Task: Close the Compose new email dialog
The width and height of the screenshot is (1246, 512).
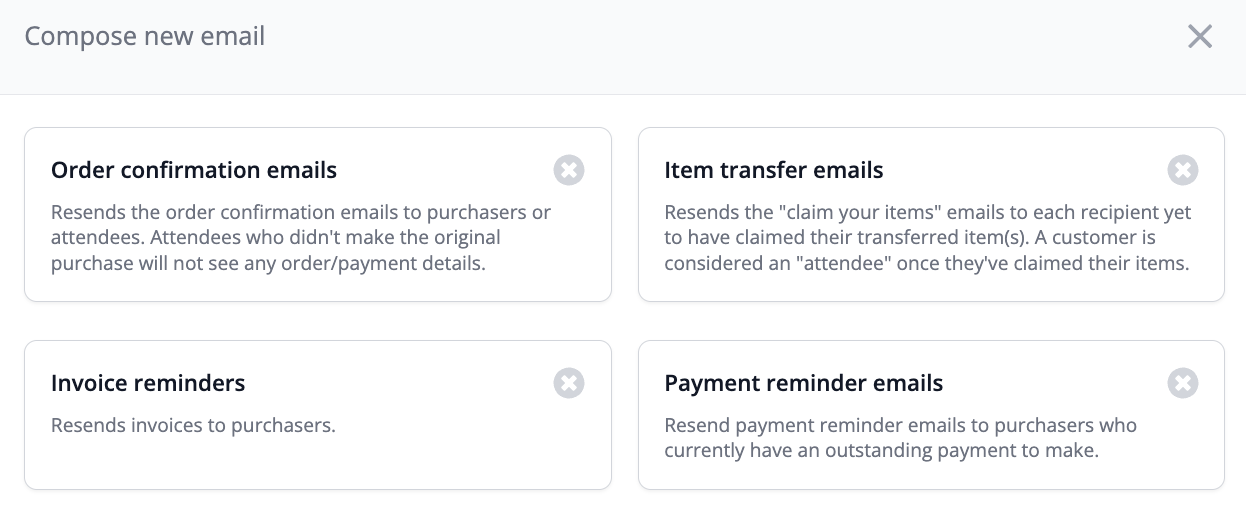Action: [x=1199, y=37]
